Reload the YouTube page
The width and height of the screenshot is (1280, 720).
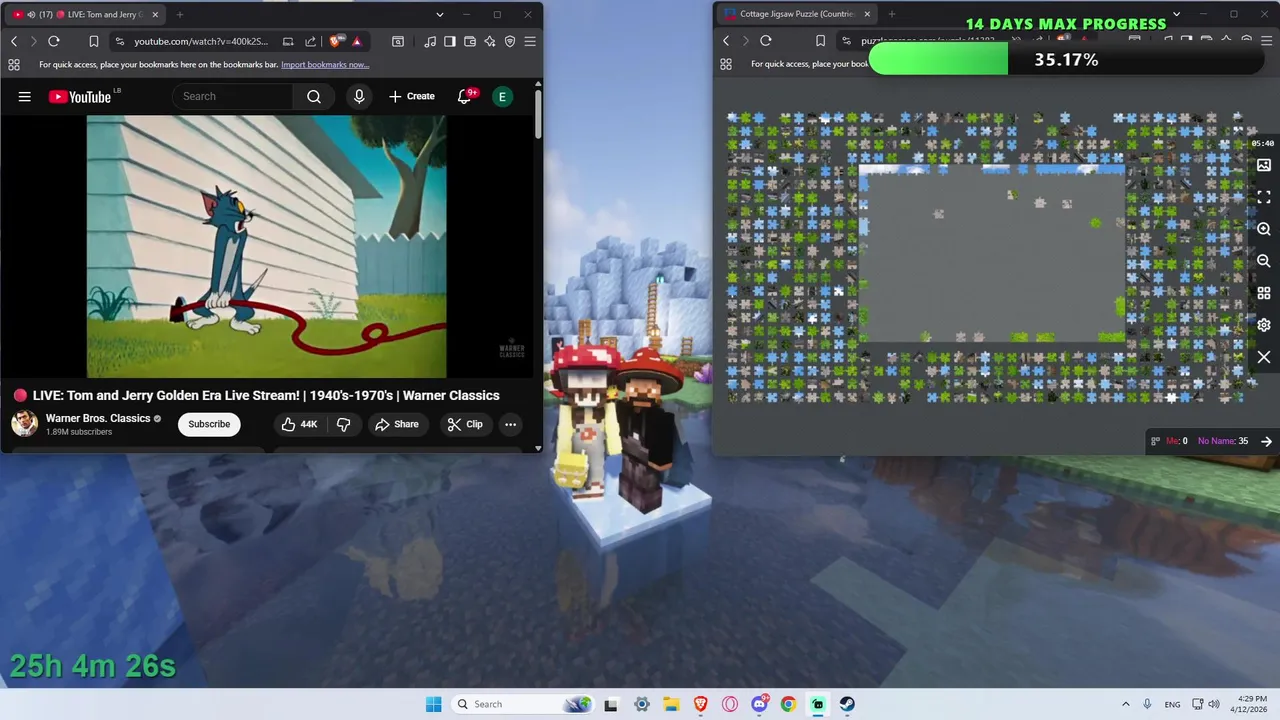click(54, 41)
